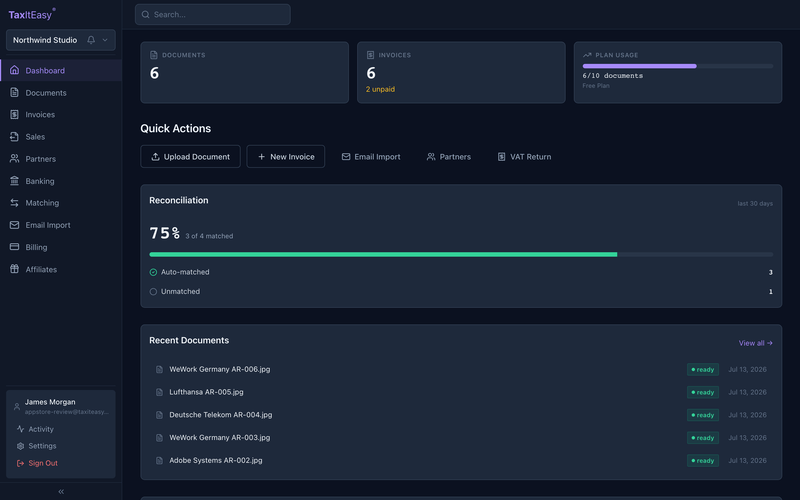The height and width of the screenshot is (500, 800).
Task: Click the Banking sidebar icon
Action: pyautogui.click(x=14, y=181)
